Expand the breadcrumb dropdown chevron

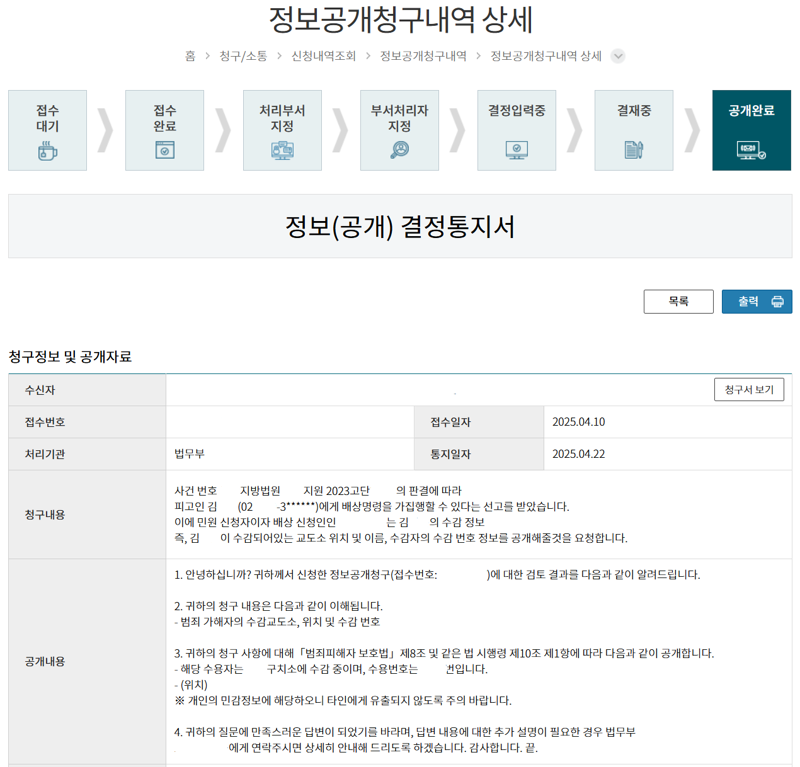[x=618, y=56]
